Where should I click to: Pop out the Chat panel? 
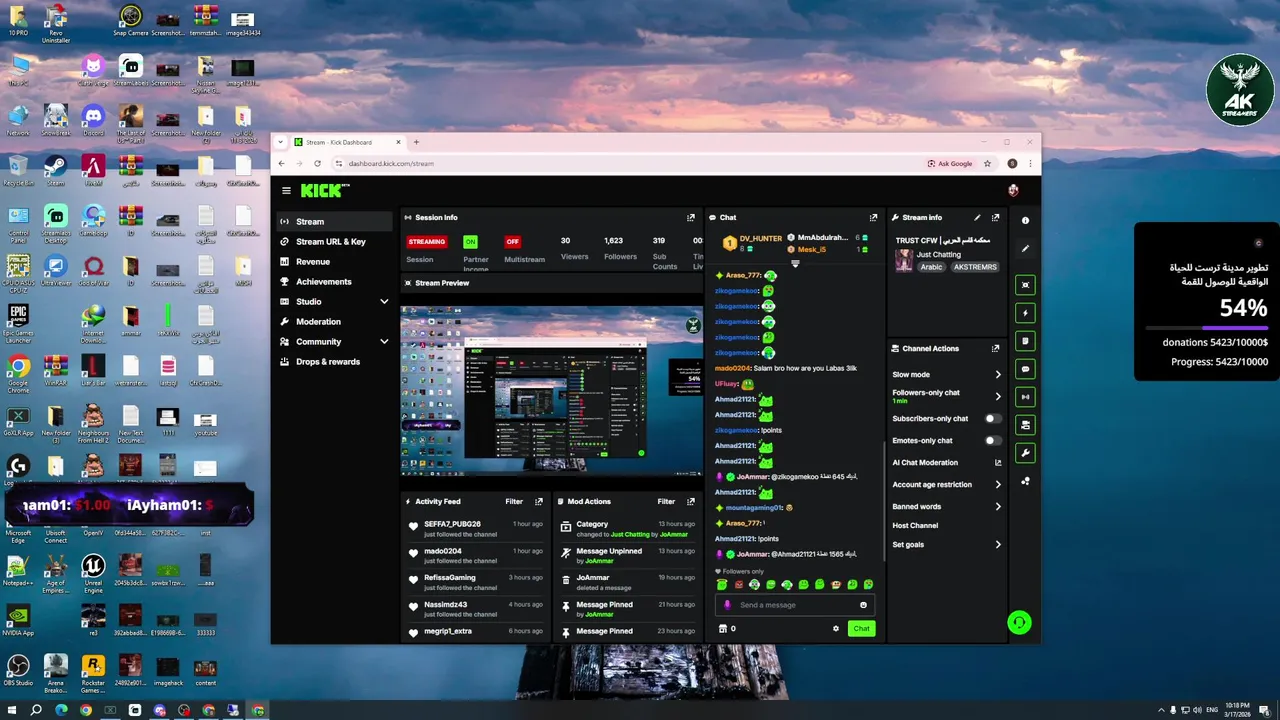tap(873, 217)
